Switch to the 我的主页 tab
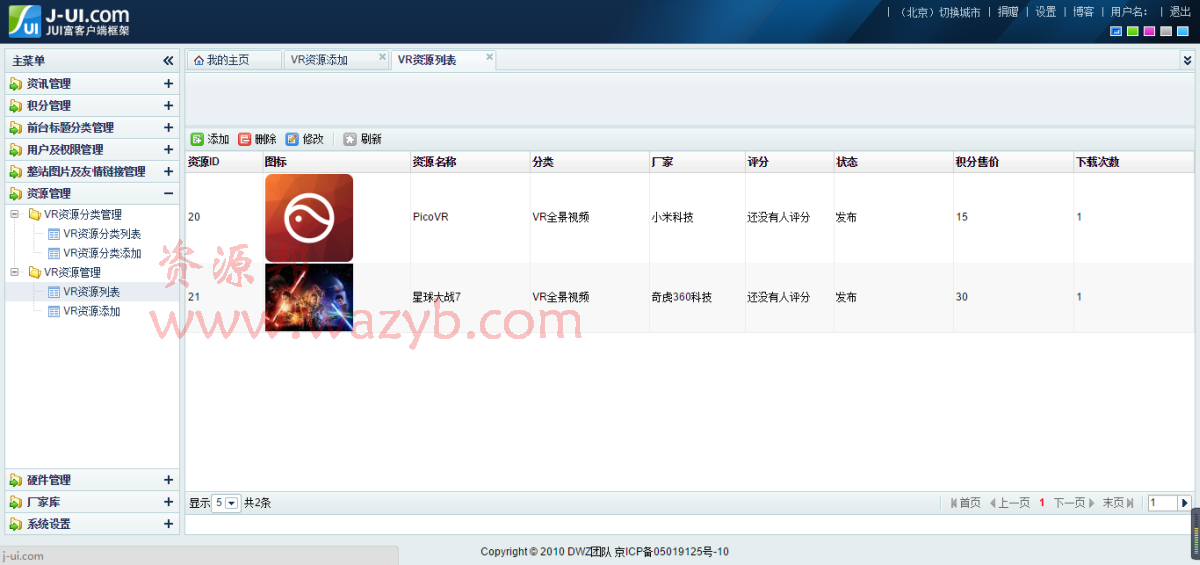 click(x=233, y=60)
